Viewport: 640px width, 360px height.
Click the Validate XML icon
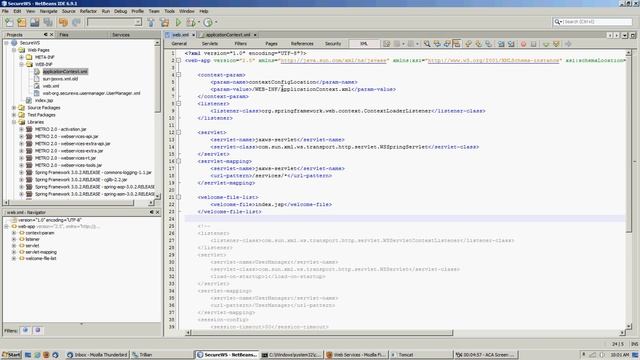point(556,44)
